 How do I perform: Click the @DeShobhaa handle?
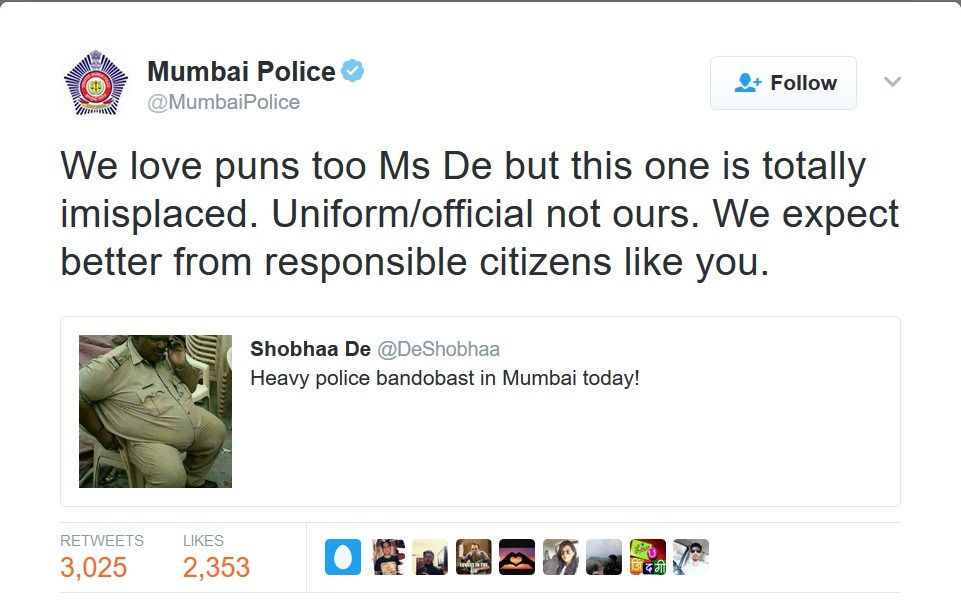pos(438,349)
